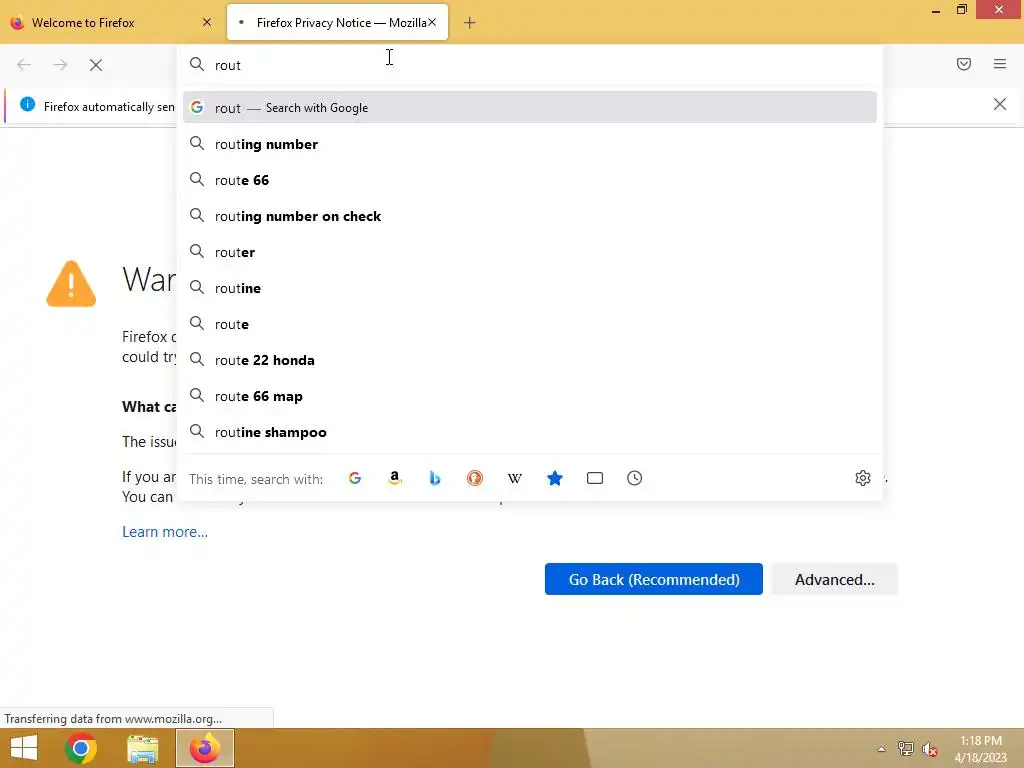This screenshot has width=1024, height=768.
Task: Open the Firefox hamburger application menu
Action: (1000, 64)
